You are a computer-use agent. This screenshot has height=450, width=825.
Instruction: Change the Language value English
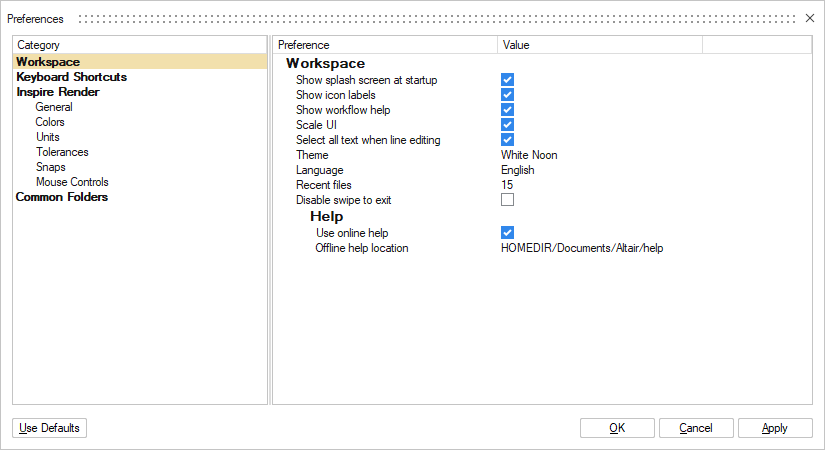pyautogui.click(x=518, y=170)
